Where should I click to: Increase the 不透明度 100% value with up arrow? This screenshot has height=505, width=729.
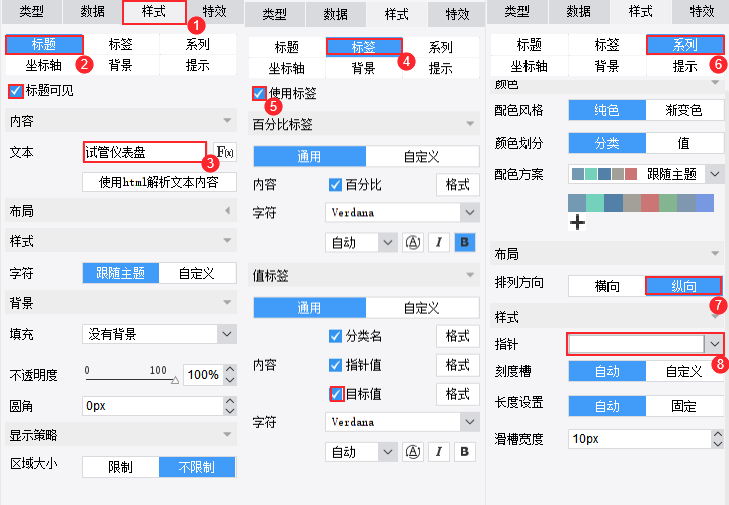pos(230,370)
